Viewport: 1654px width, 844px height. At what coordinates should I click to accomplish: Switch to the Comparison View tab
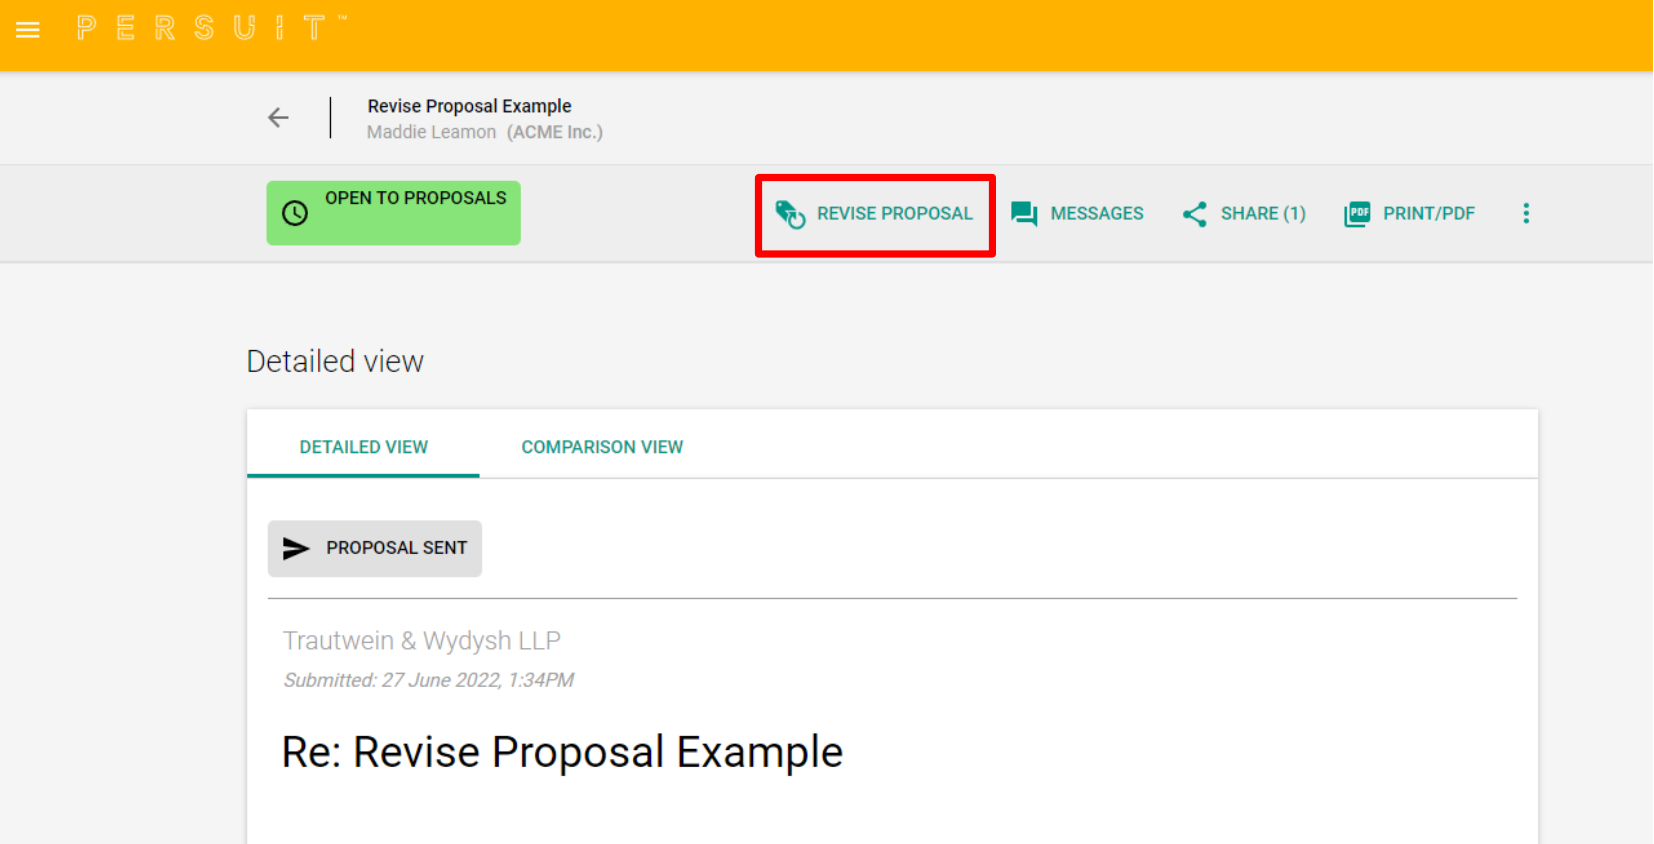[602, 447]
